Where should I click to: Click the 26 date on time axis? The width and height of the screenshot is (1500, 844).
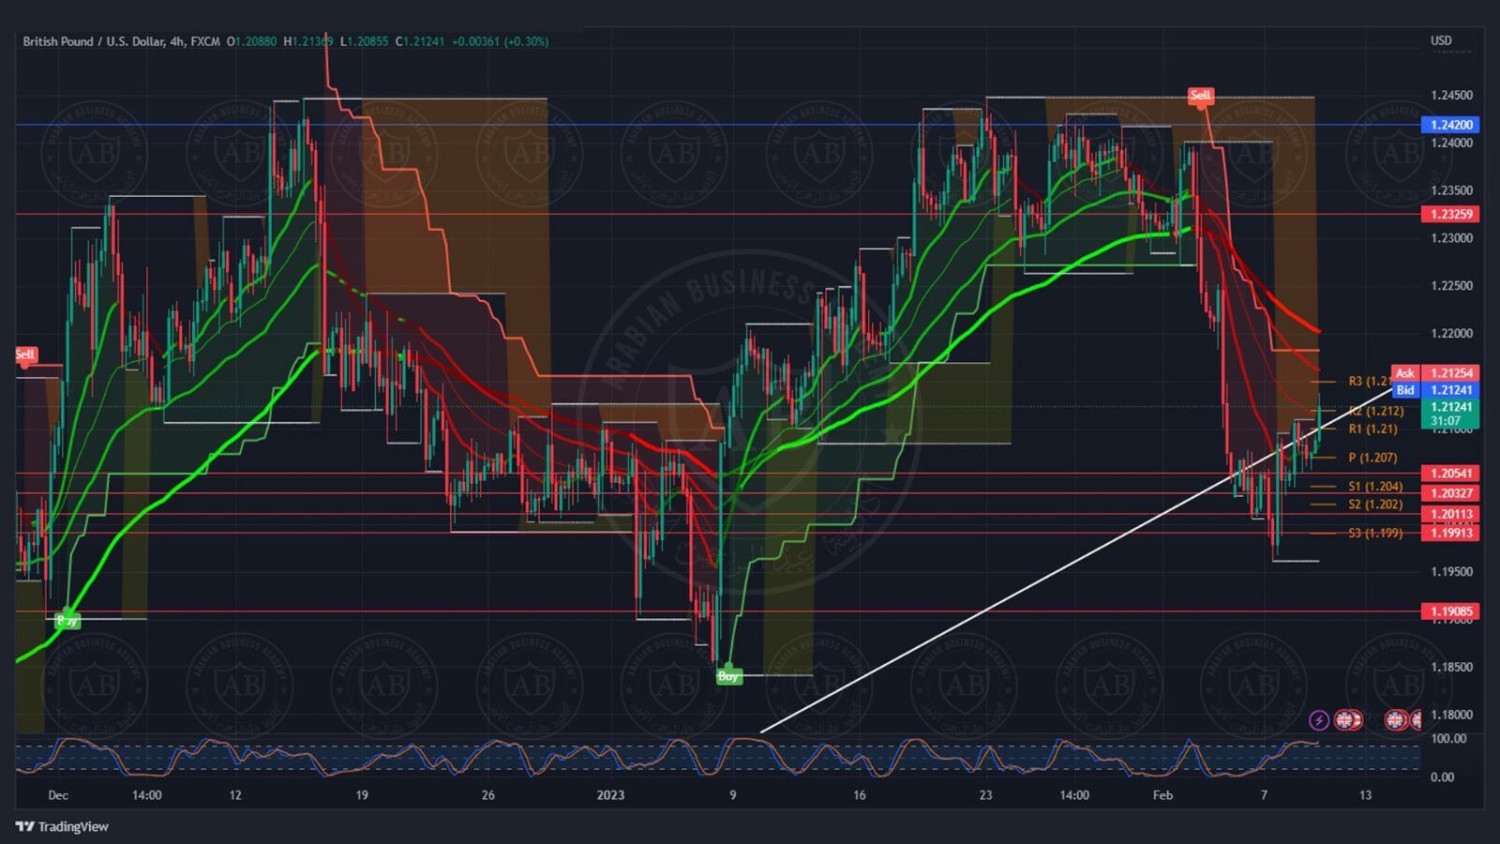pyautogui.click(x=488, y=795)
